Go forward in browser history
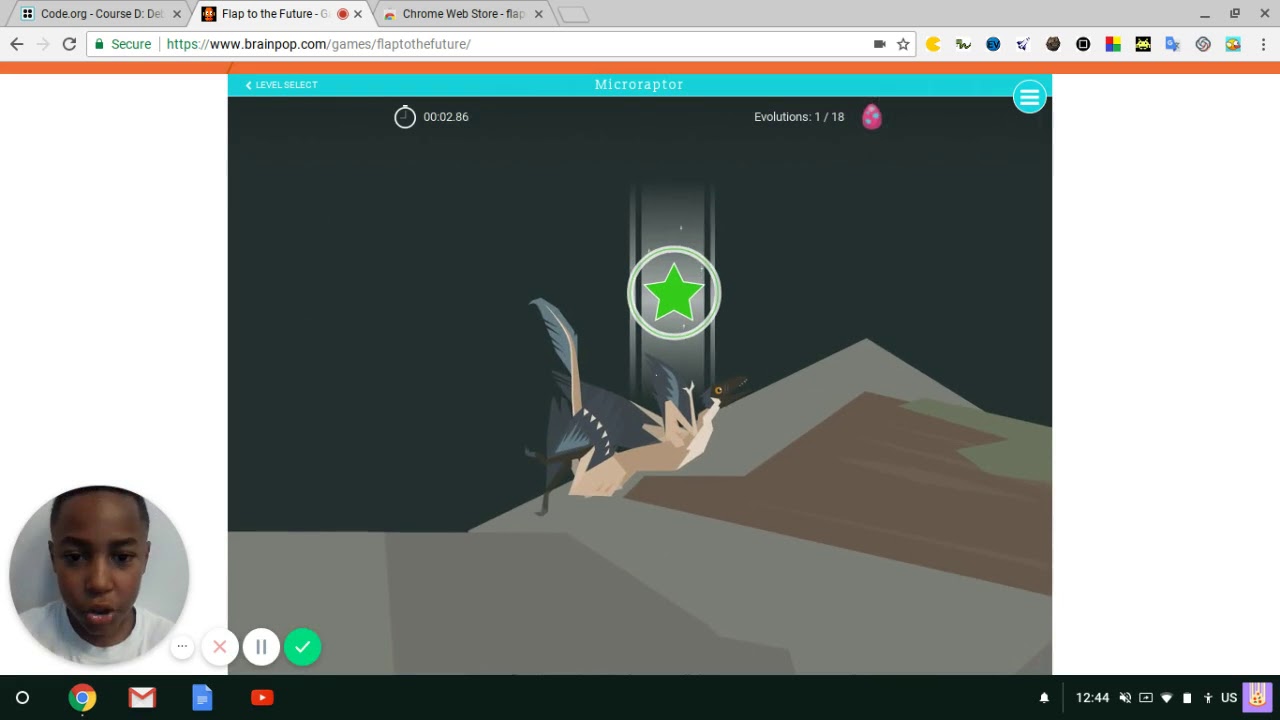 click(x=43, y=44)
